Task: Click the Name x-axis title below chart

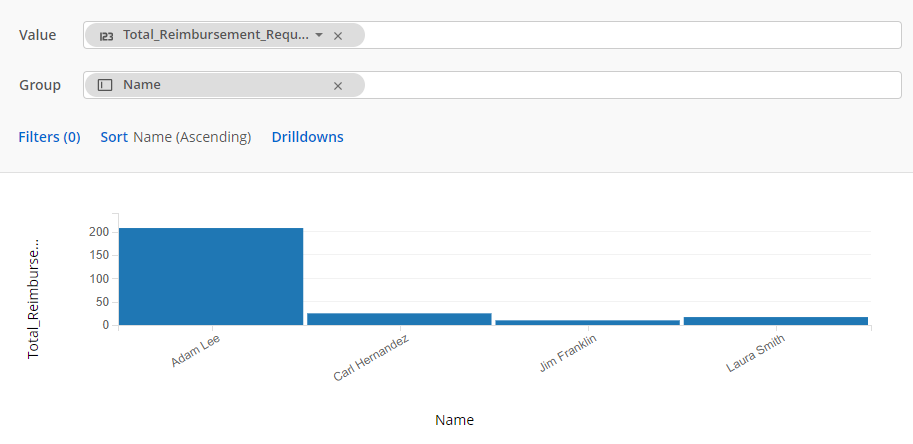Action: point(454,420)
